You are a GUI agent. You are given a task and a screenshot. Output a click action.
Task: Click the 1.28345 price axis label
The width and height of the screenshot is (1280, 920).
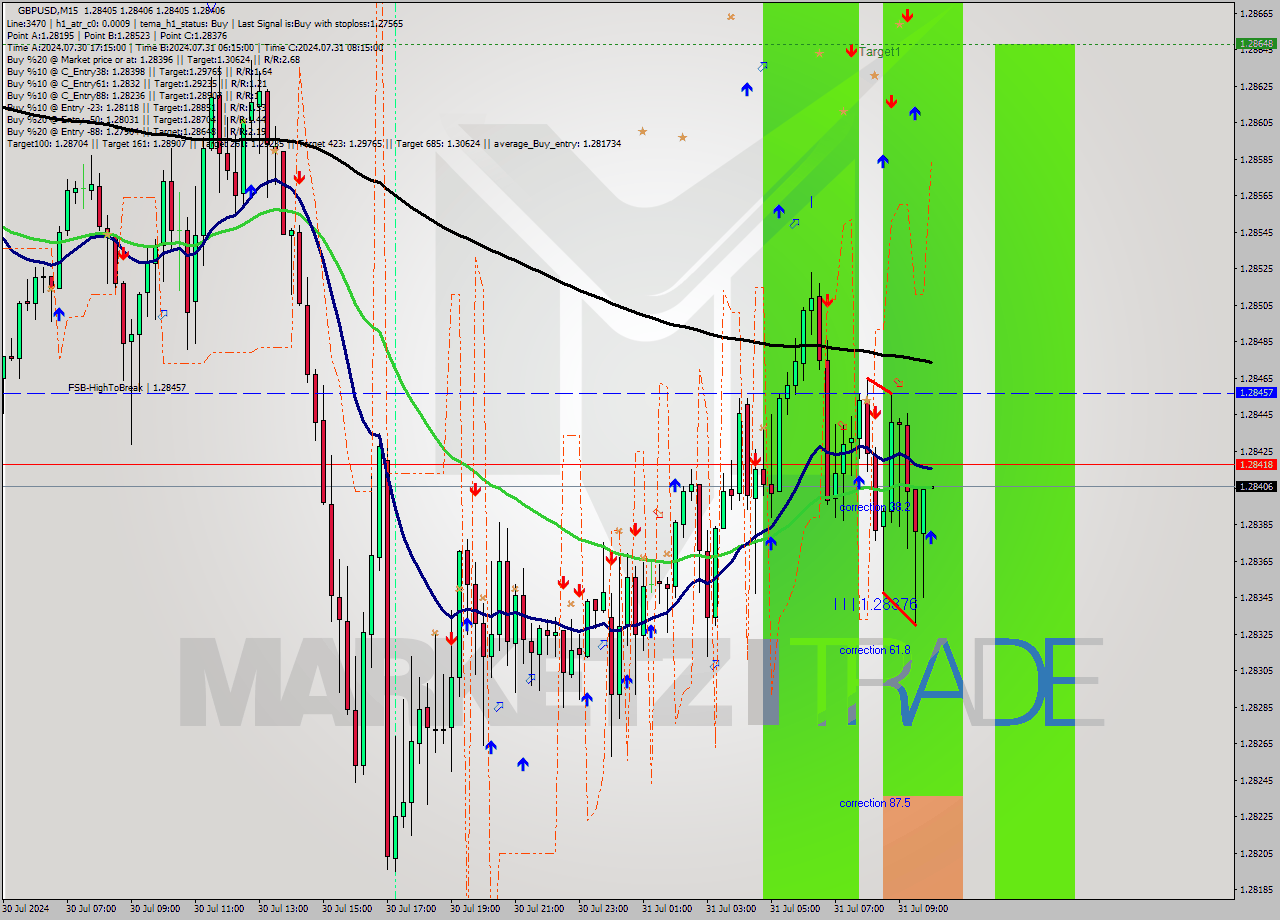(x=1256, y=597)
